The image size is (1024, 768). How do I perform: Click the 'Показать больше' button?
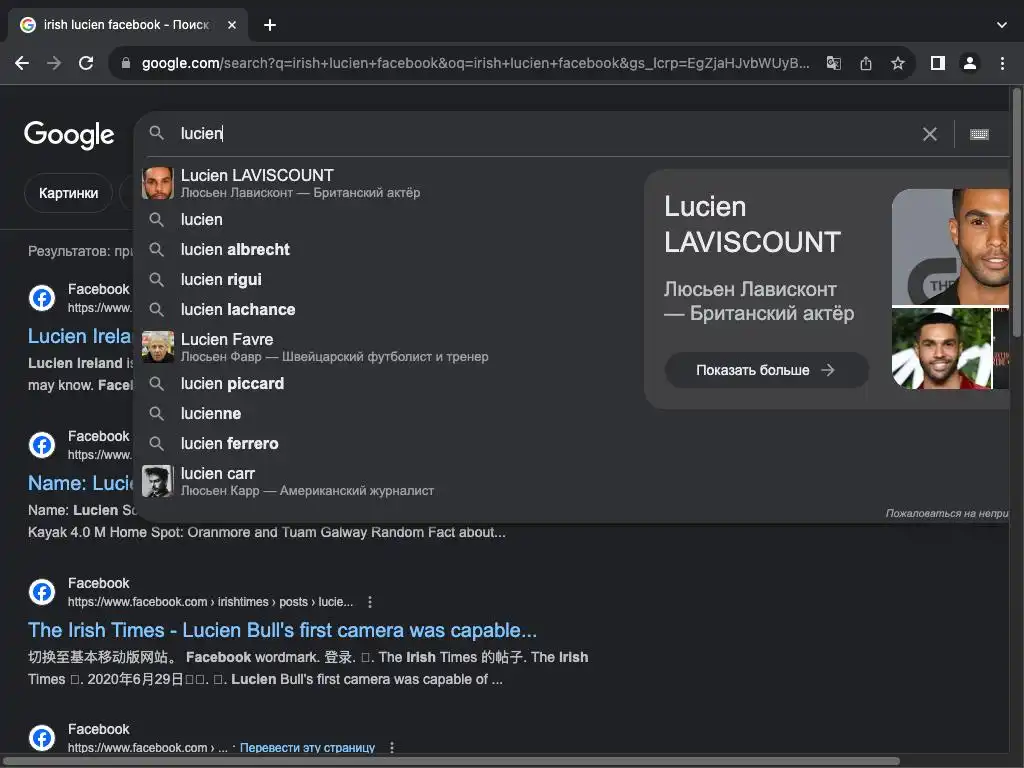(766, 370)
